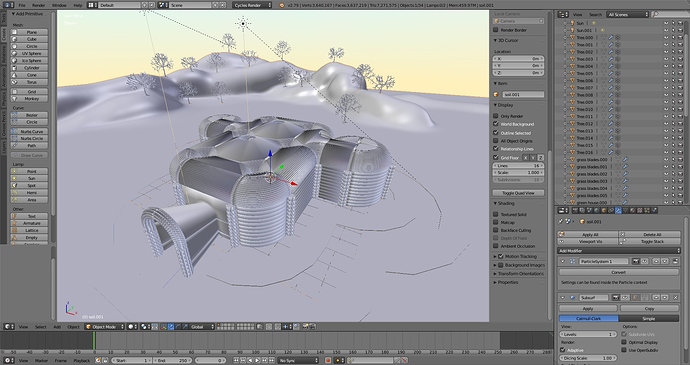690x365 pixels.
Task: Apply the Subsurf modifier
Action: pos(588,308)
